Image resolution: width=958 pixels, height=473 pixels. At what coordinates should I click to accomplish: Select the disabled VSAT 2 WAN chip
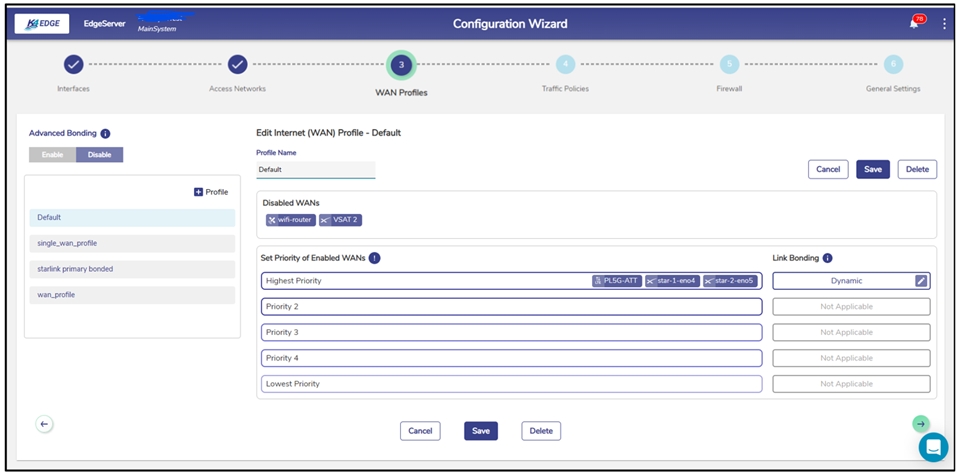[339, 219]
